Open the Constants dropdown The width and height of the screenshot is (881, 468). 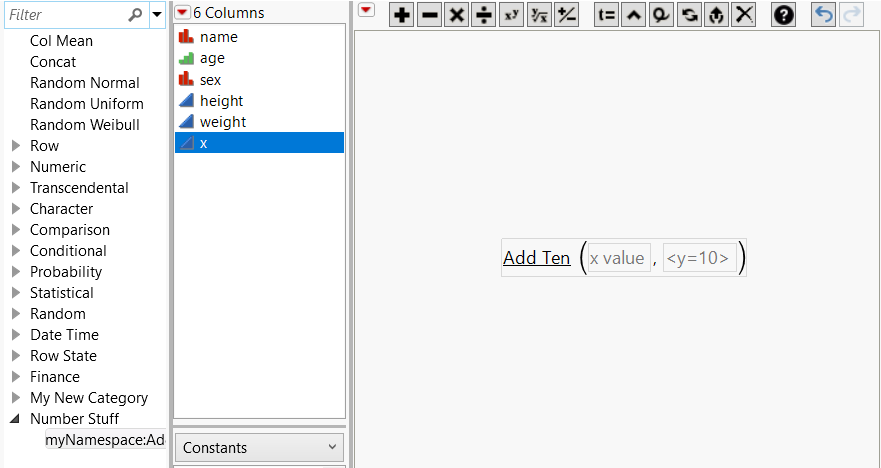coord(260,448)
